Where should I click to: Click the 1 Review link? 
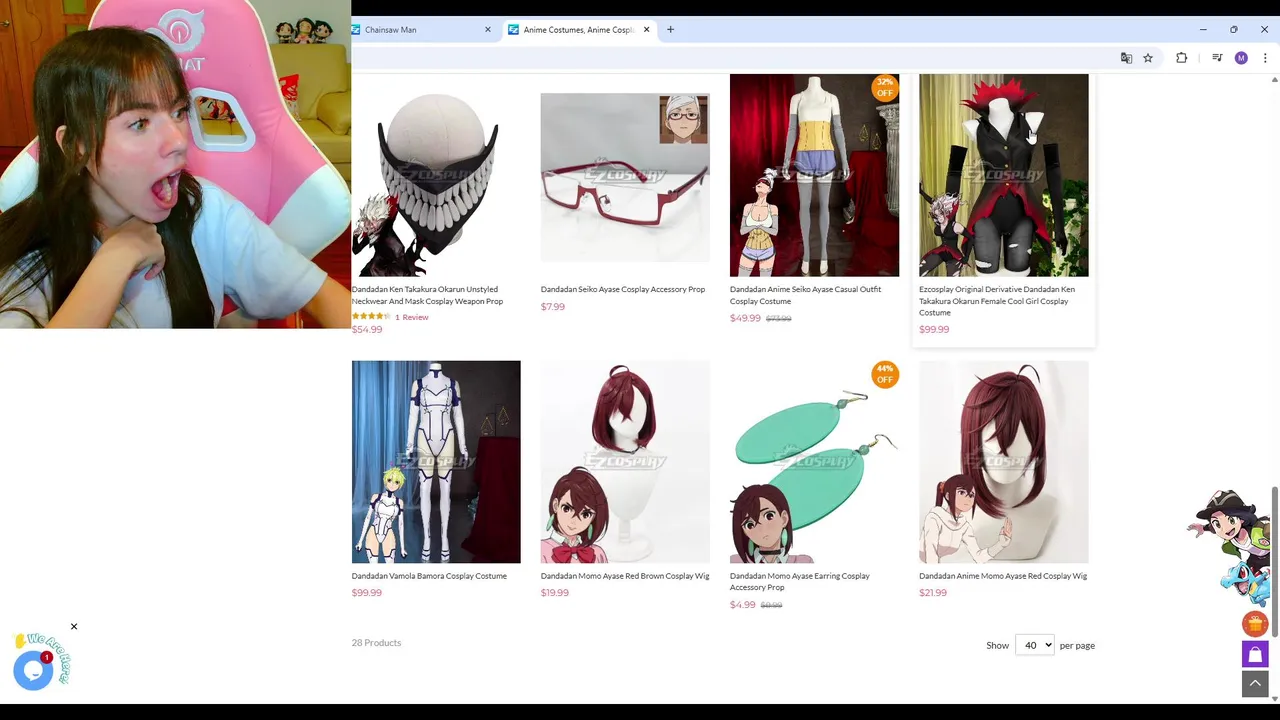412,317
